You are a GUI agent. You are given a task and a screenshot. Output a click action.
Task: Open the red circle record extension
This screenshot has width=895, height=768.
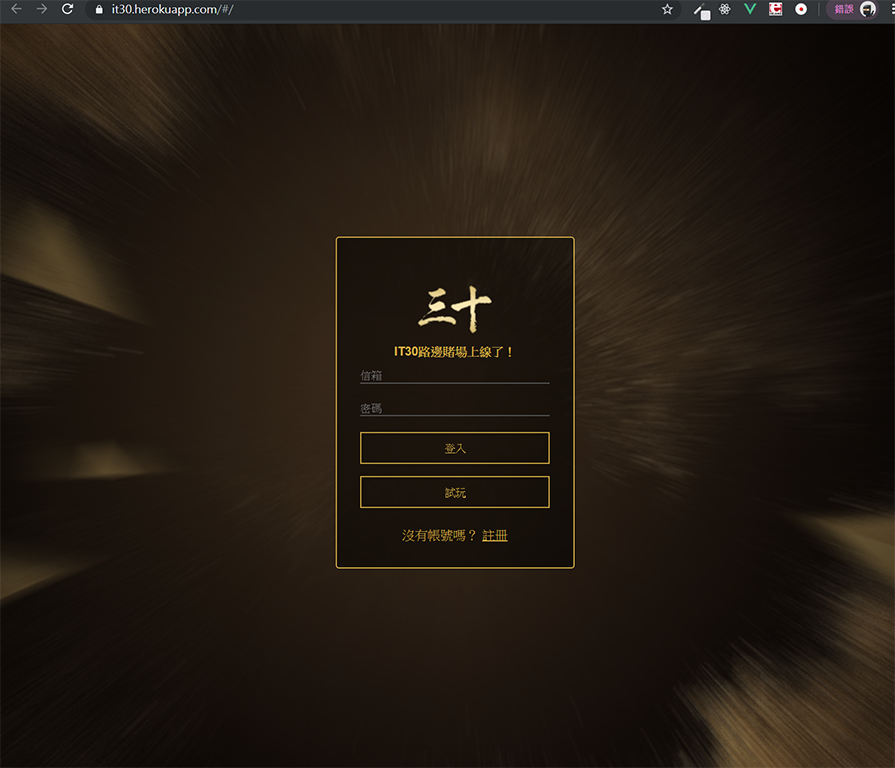(801, 9)
